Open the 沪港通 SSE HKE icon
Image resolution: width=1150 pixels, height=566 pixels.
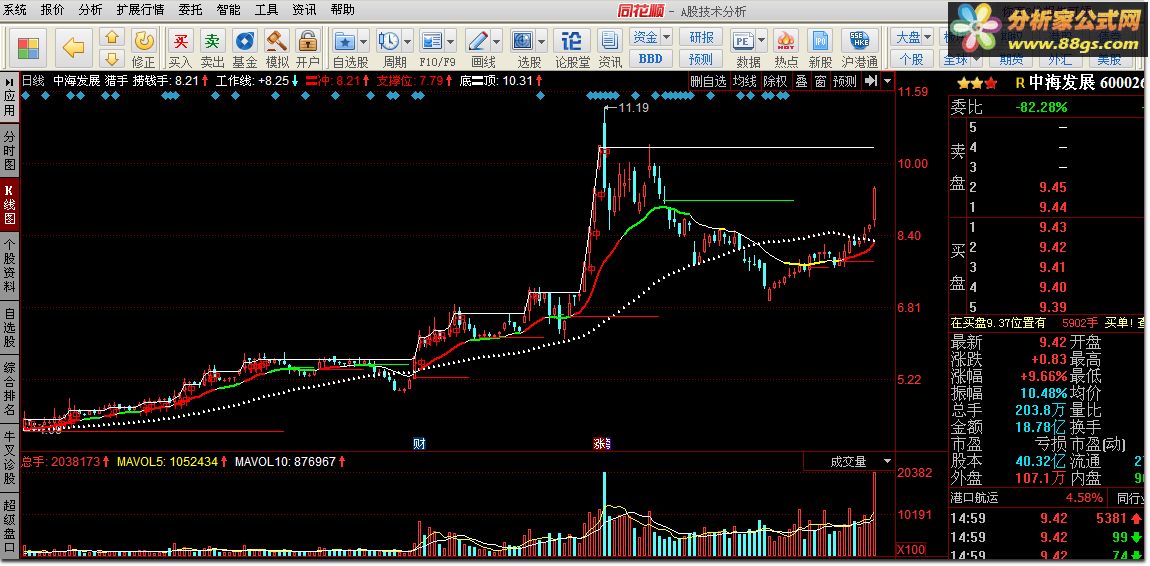click(860, 41)
